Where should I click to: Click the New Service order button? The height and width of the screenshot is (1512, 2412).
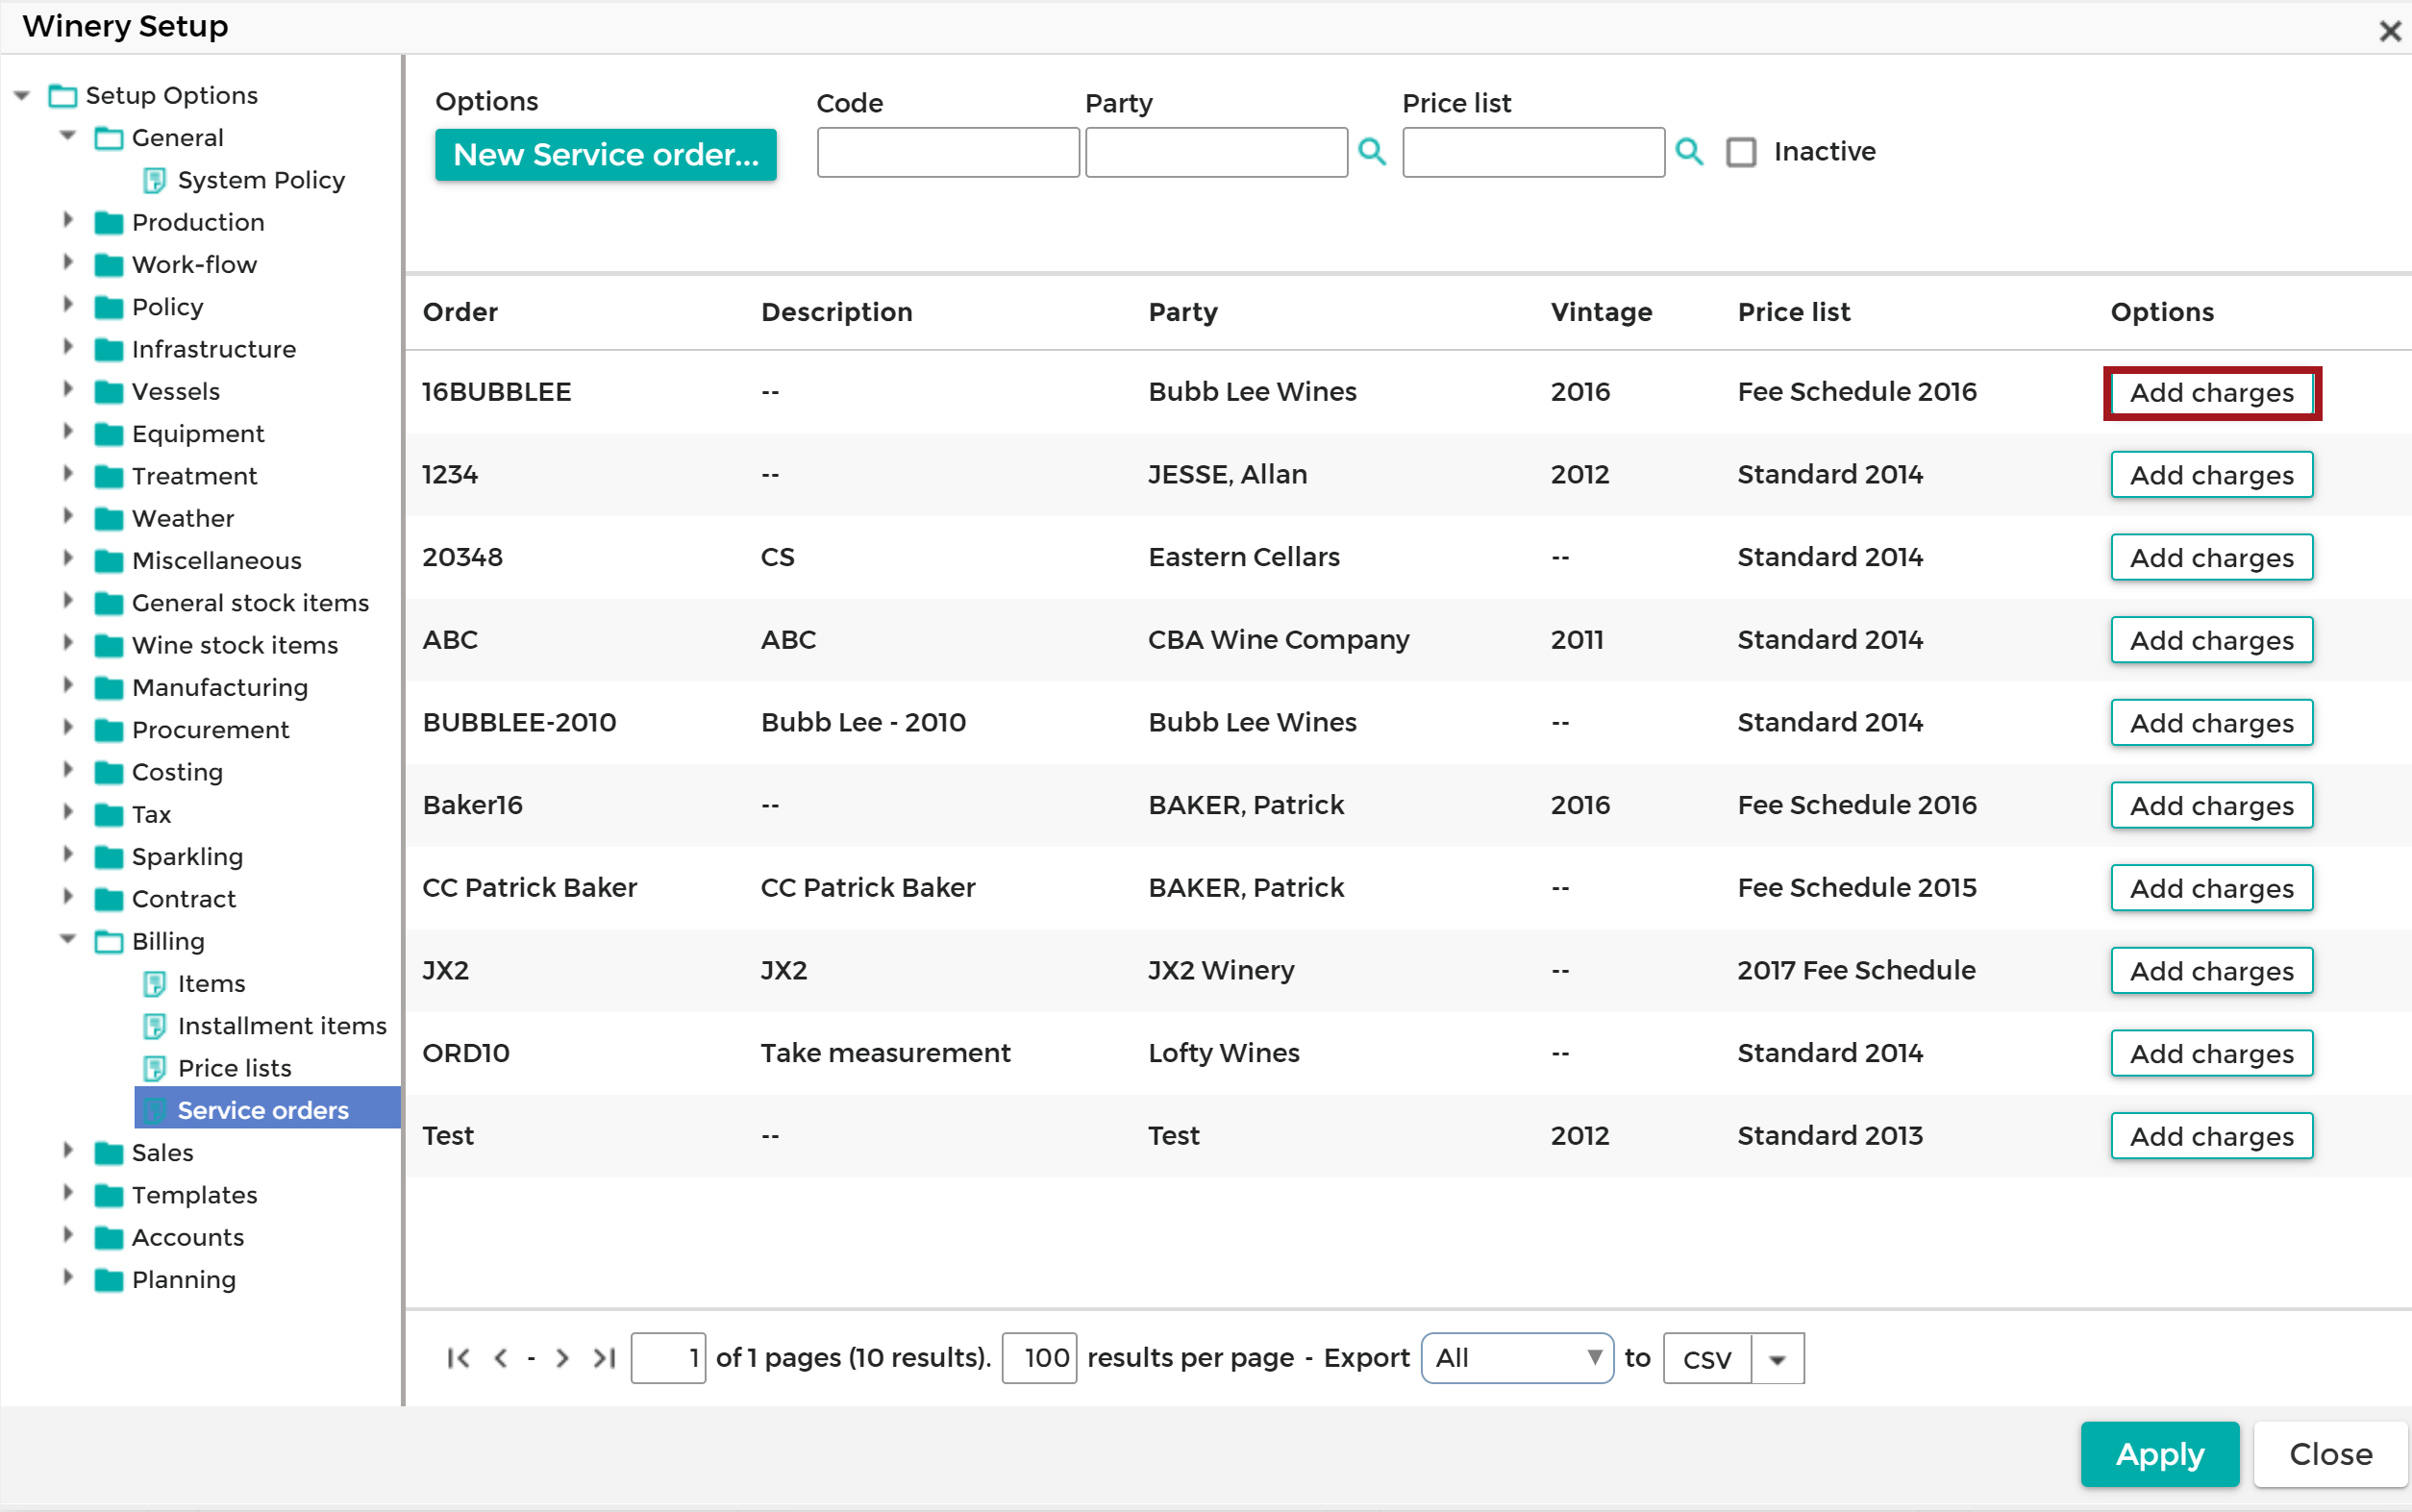[606, 155]
